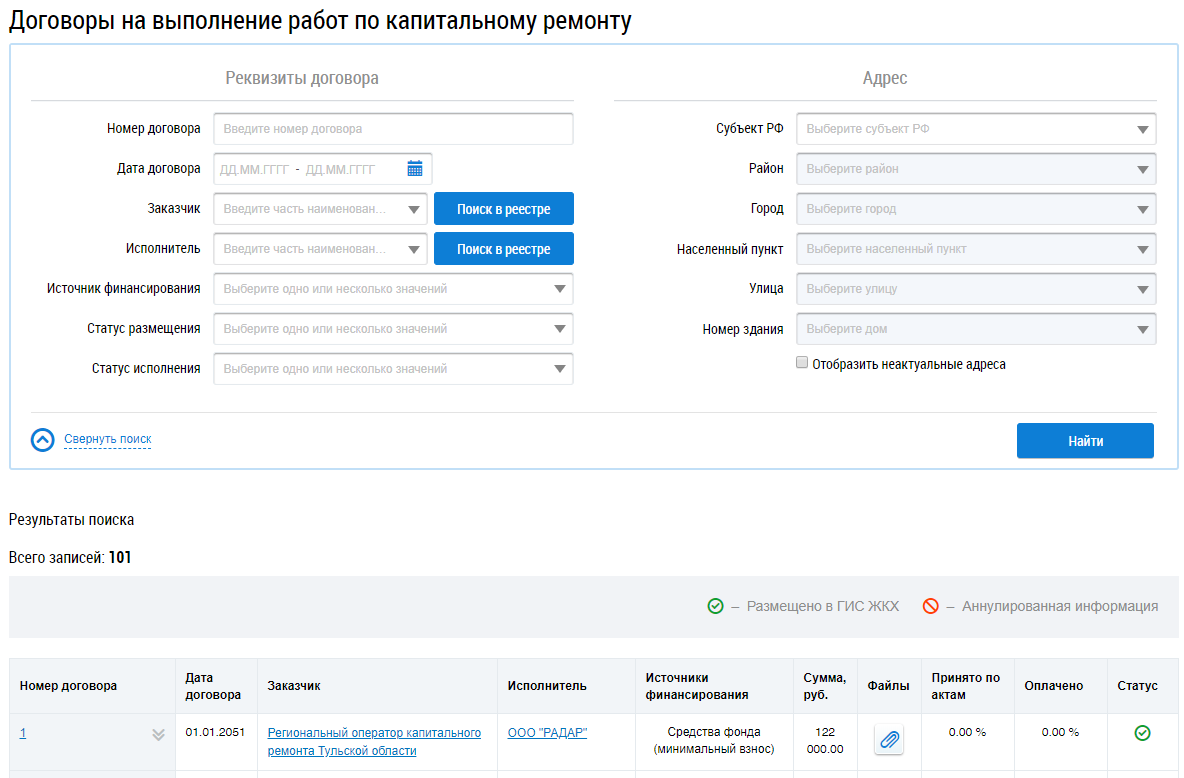Image resolution: width=1184 pixels, height=778 pixels.
Task: Click 'Поиск в реестре' next to Заказчик
Action: 503,209
